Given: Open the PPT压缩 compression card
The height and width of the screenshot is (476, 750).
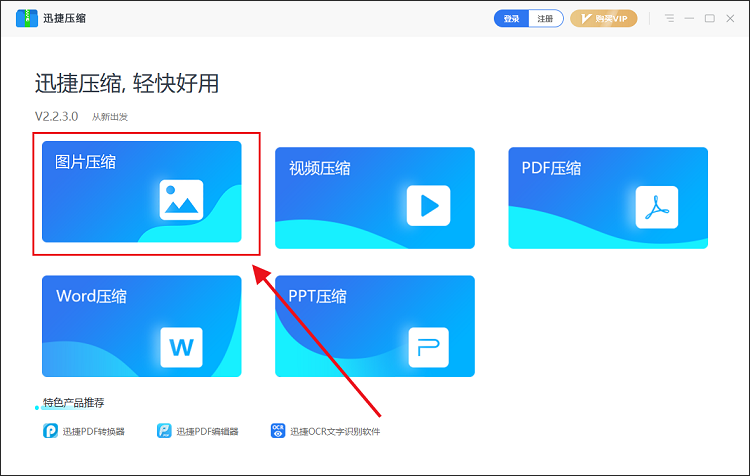Looking at the screenshot, I should click(x=375, y=326).
